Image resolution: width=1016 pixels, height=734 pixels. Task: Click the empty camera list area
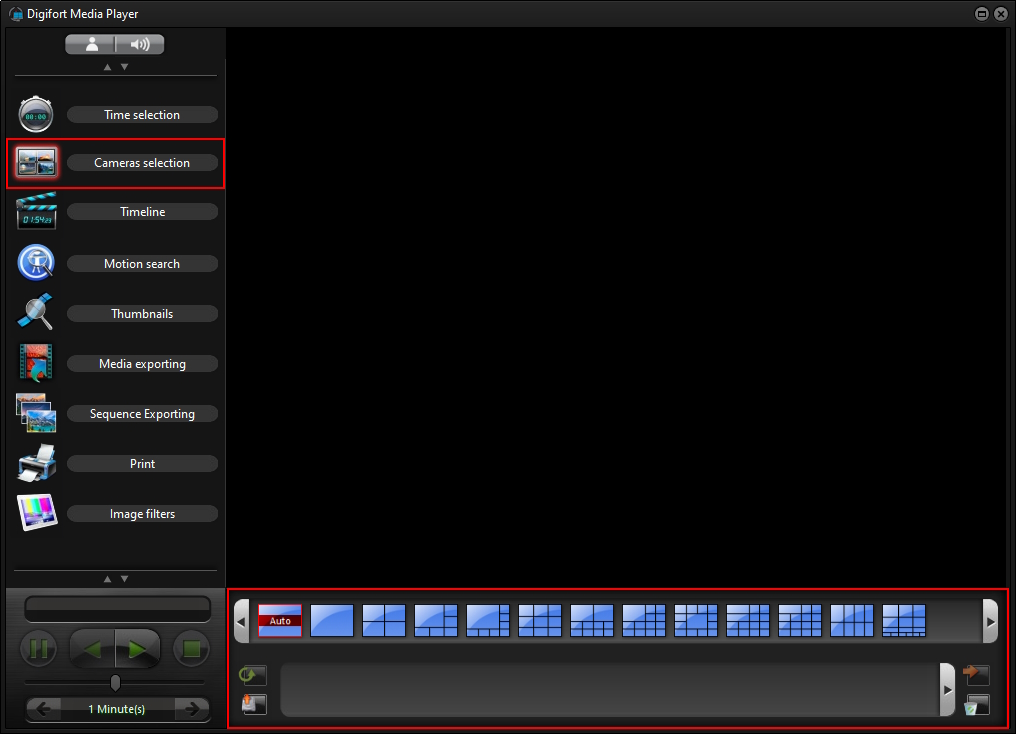[x=610, y=689]
